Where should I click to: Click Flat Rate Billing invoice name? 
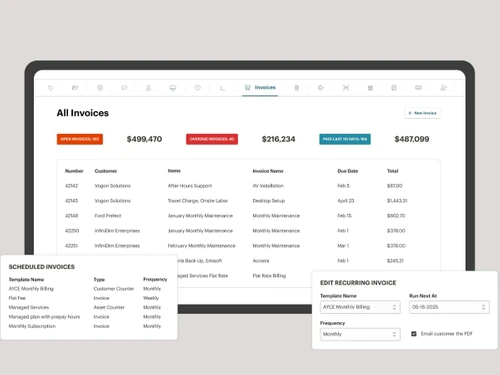click(269, 276)
